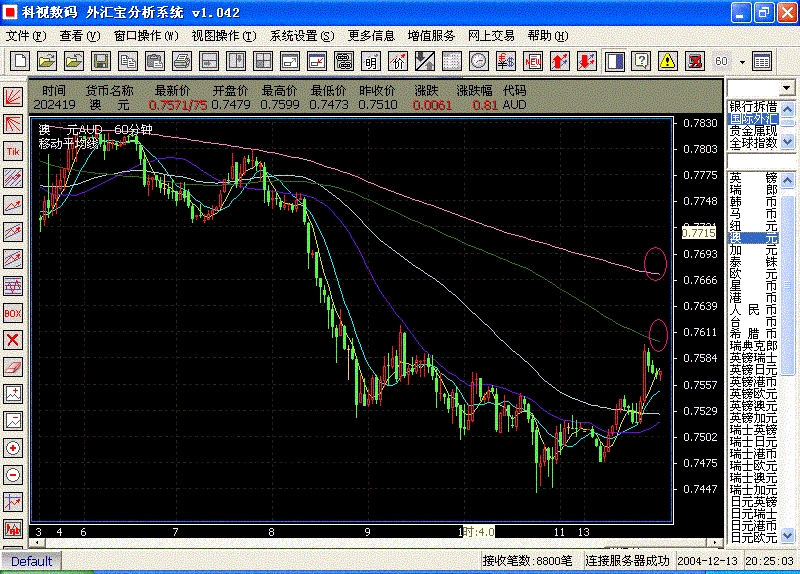This screenshot has width=800, height=574.
Task: Click the NEW news toolbar icon
Action: (533, 61)
